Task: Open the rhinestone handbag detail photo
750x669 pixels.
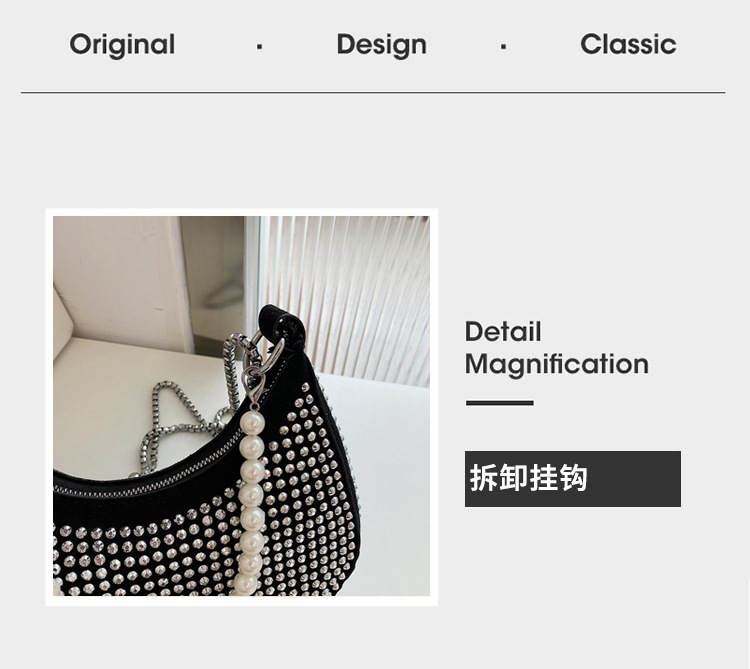Action: point(242,406)
